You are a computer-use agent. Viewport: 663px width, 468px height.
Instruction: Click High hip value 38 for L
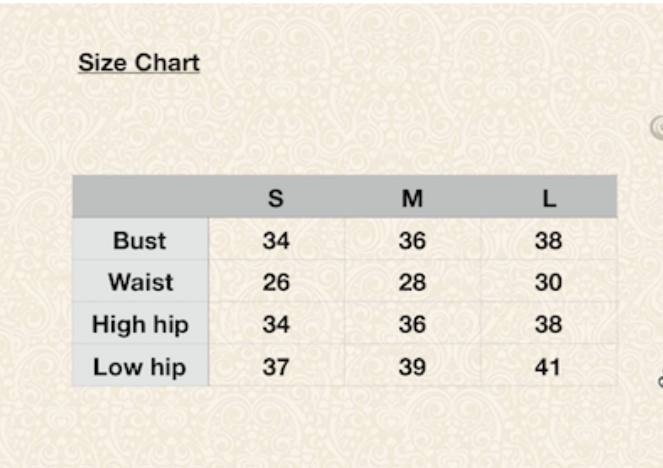pos(548,324)
